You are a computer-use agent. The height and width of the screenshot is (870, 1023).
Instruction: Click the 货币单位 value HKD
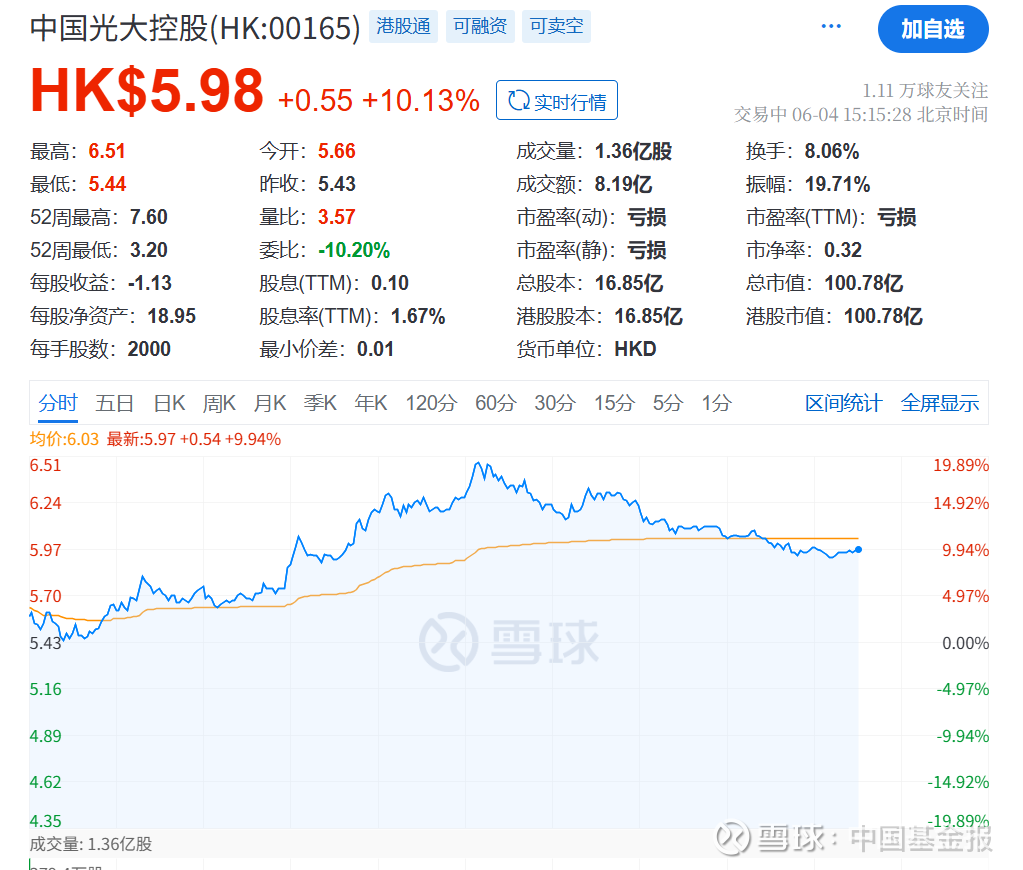click(635, 349)
